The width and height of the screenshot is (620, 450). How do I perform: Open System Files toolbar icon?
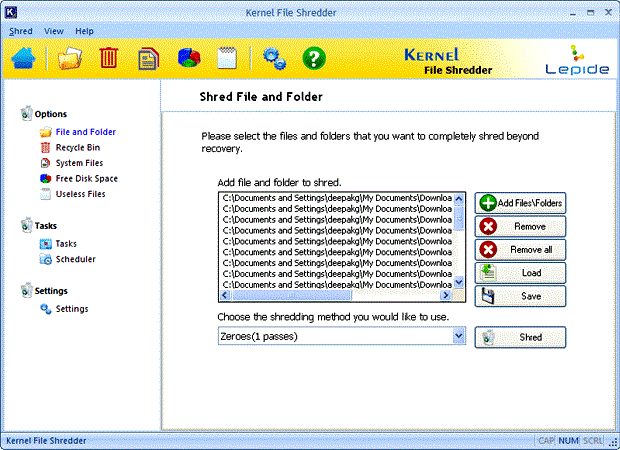tap(148, 59)
